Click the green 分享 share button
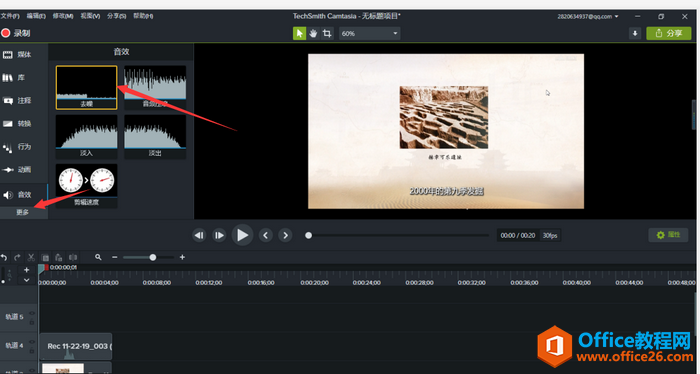The image size is (700, 374). (668, 33)
